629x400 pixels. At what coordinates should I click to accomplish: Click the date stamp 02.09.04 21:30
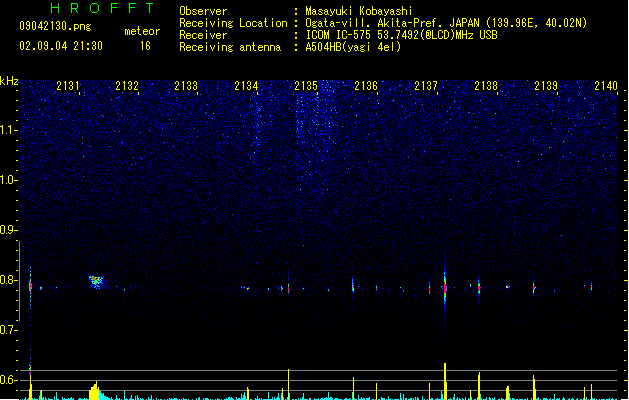pyautogui.click(x=61, y=46)
